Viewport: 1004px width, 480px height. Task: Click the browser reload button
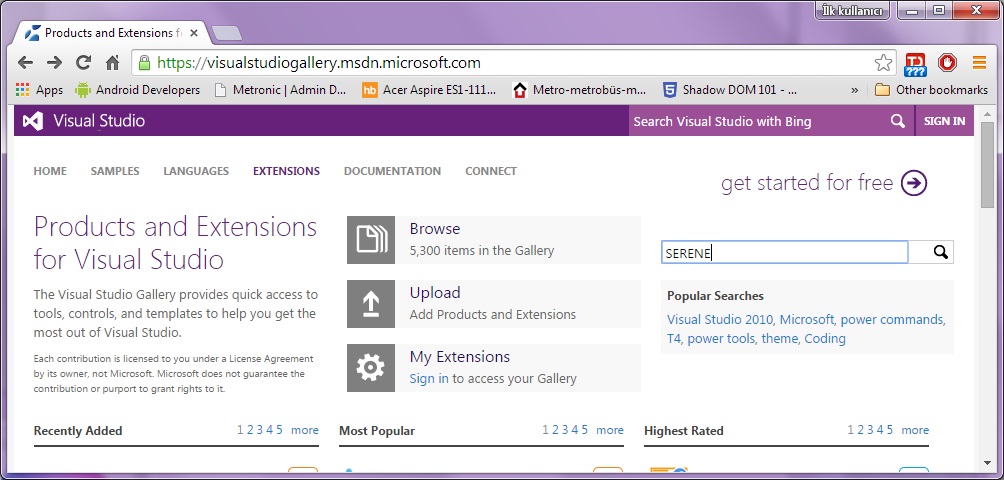[x=83, y=63]
